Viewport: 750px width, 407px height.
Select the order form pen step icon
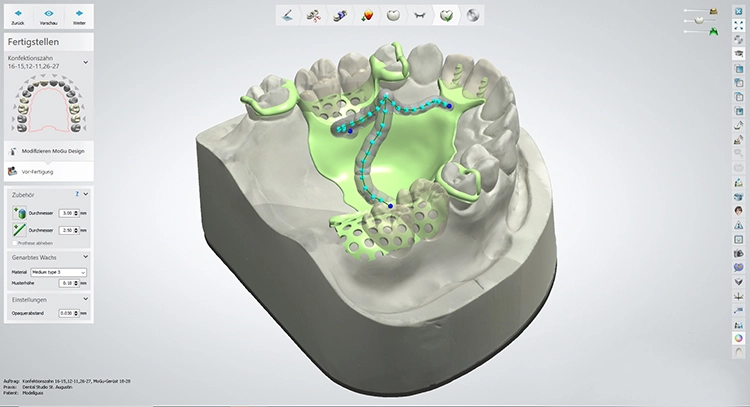tap(287, 15)
